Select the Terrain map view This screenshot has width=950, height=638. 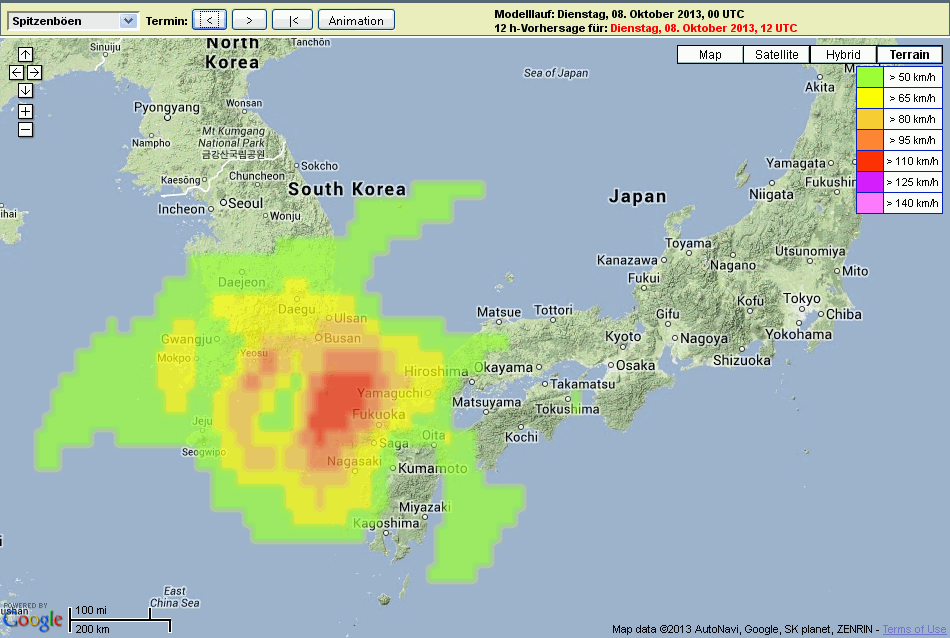point(909,55)
